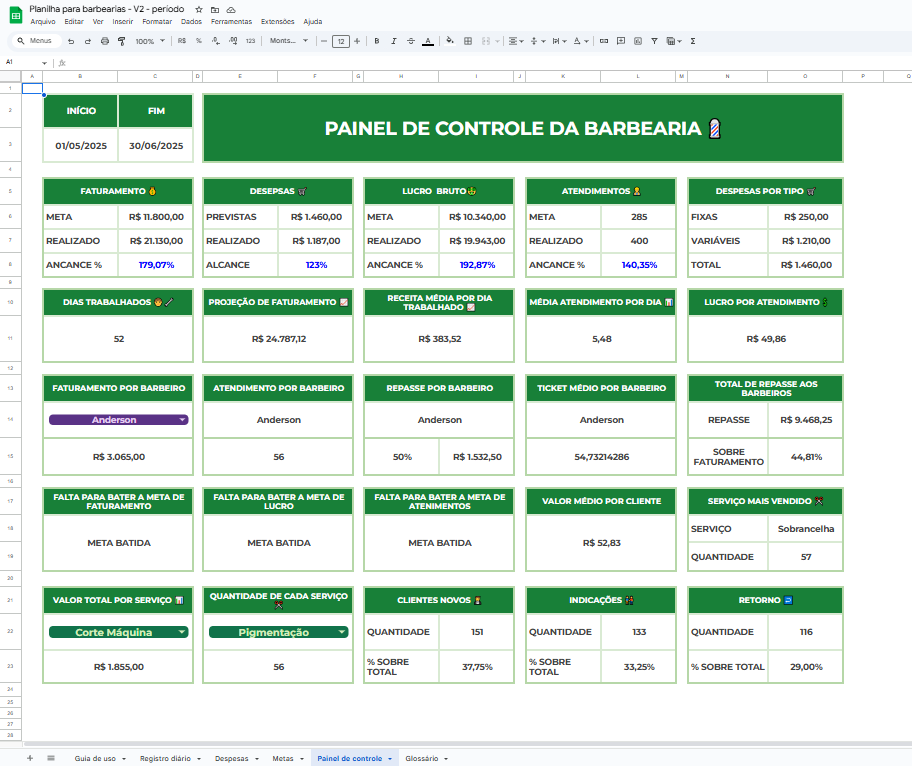Open the text color picker
Image resolution: width=912 pixels, height=766 pixels.
(428, 42)
